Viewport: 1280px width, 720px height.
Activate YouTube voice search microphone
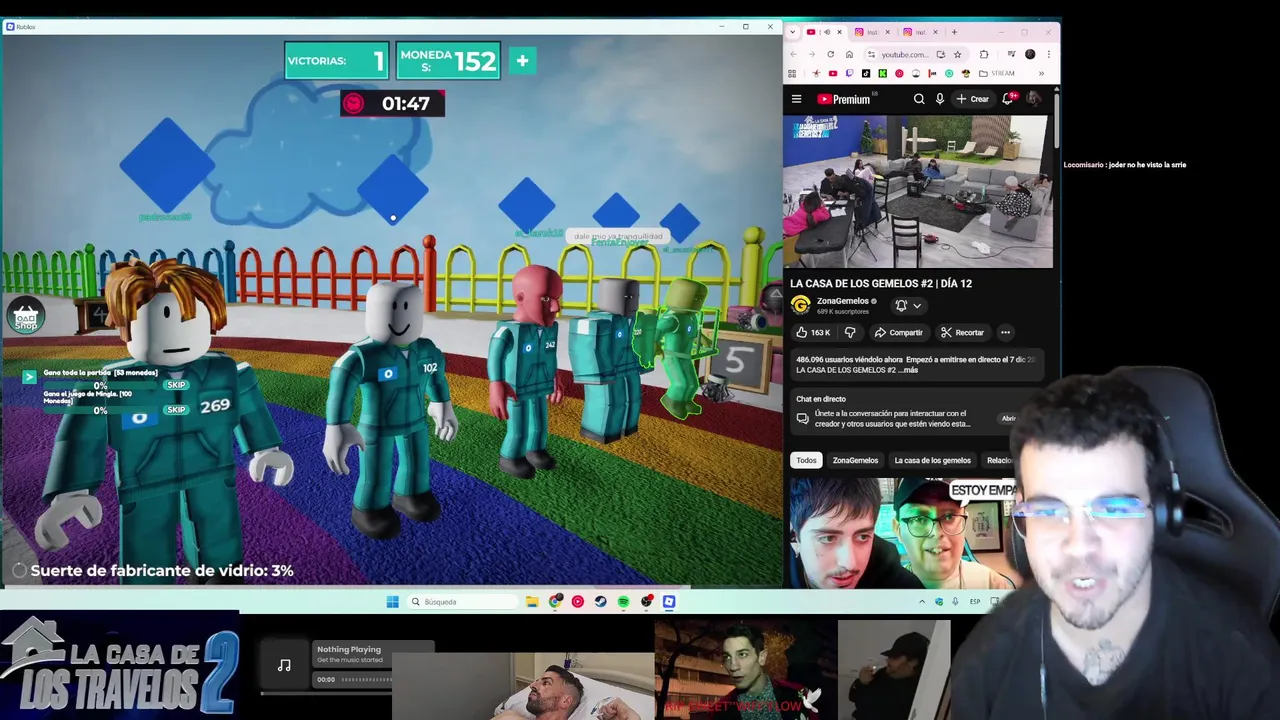pos(940,99)
